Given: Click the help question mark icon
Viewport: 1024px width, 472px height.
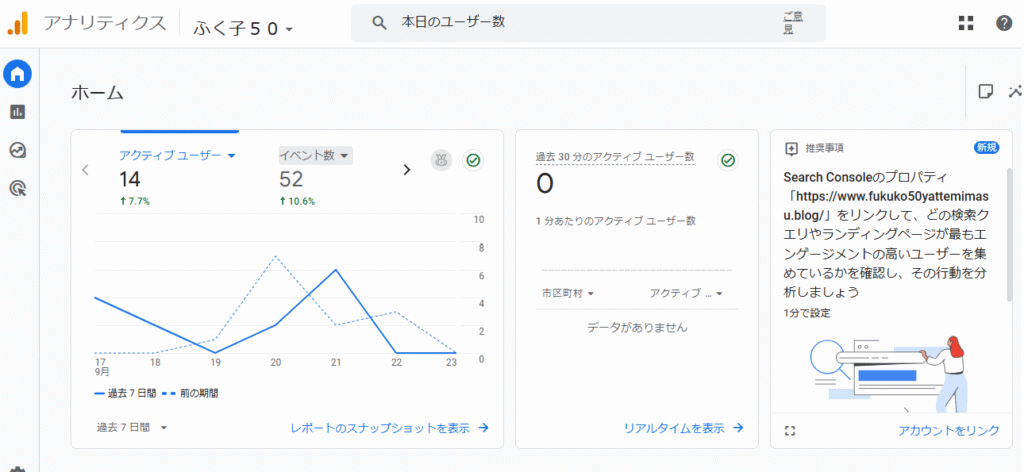Looking at the screenshot, I should (1003, 23).
